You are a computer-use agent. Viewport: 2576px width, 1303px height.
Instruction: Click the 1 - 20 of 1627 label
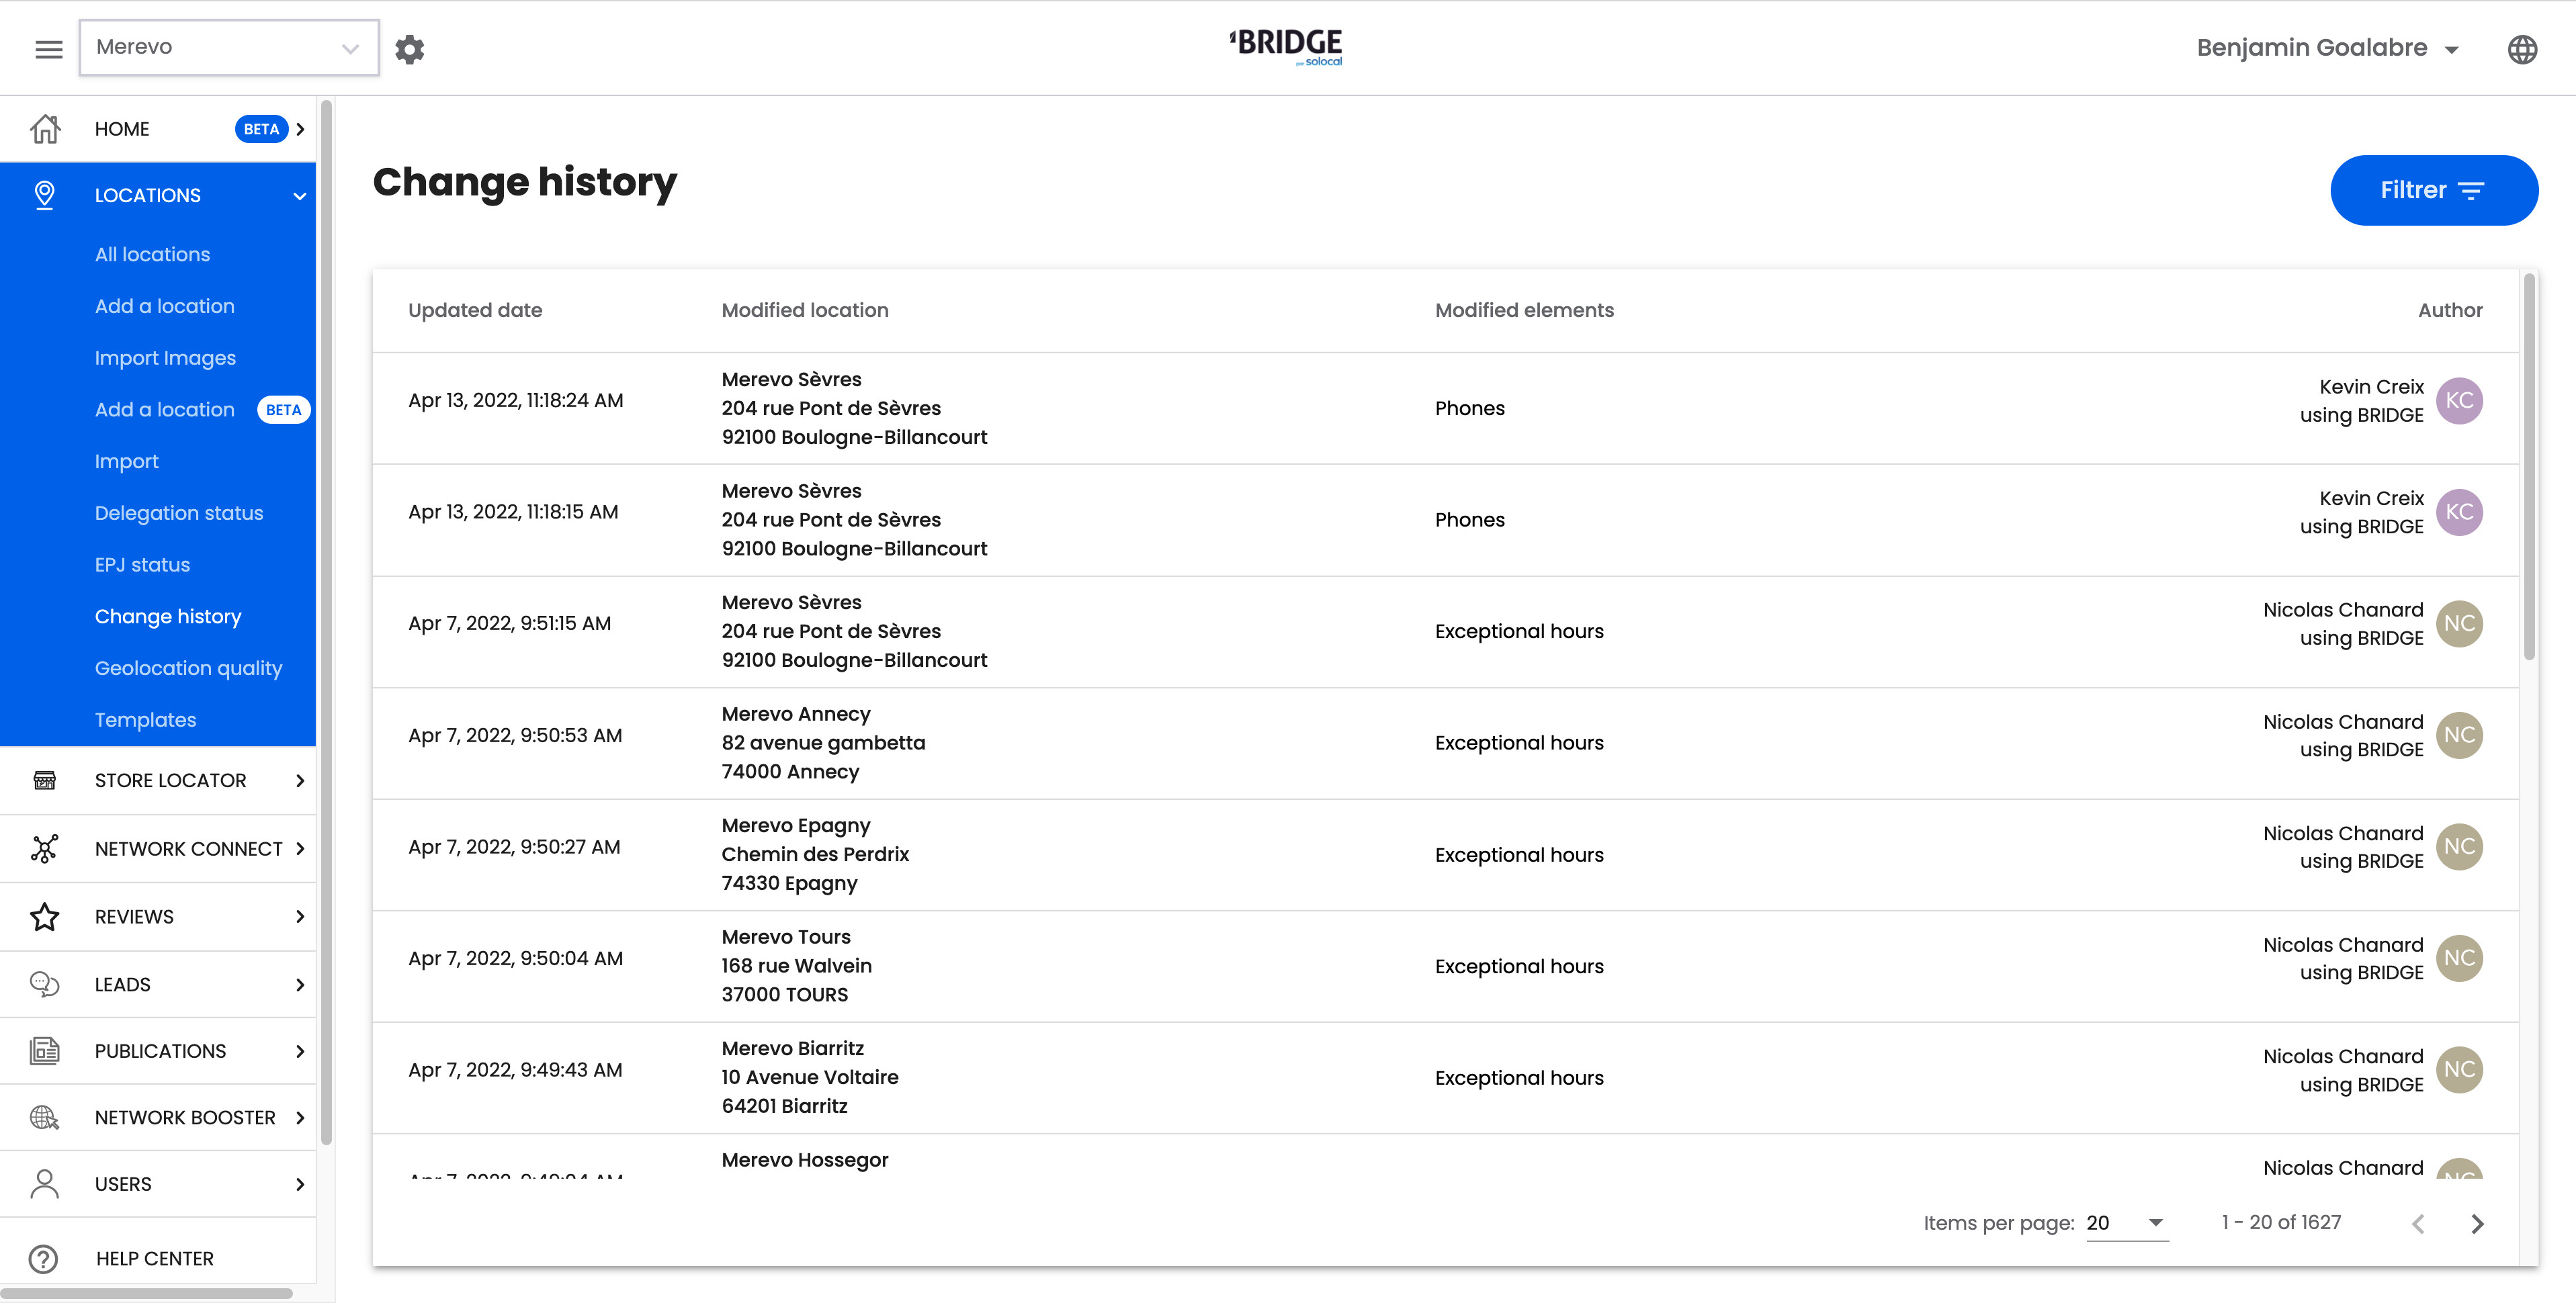pyautogui.click(x=2281, y=1222)
